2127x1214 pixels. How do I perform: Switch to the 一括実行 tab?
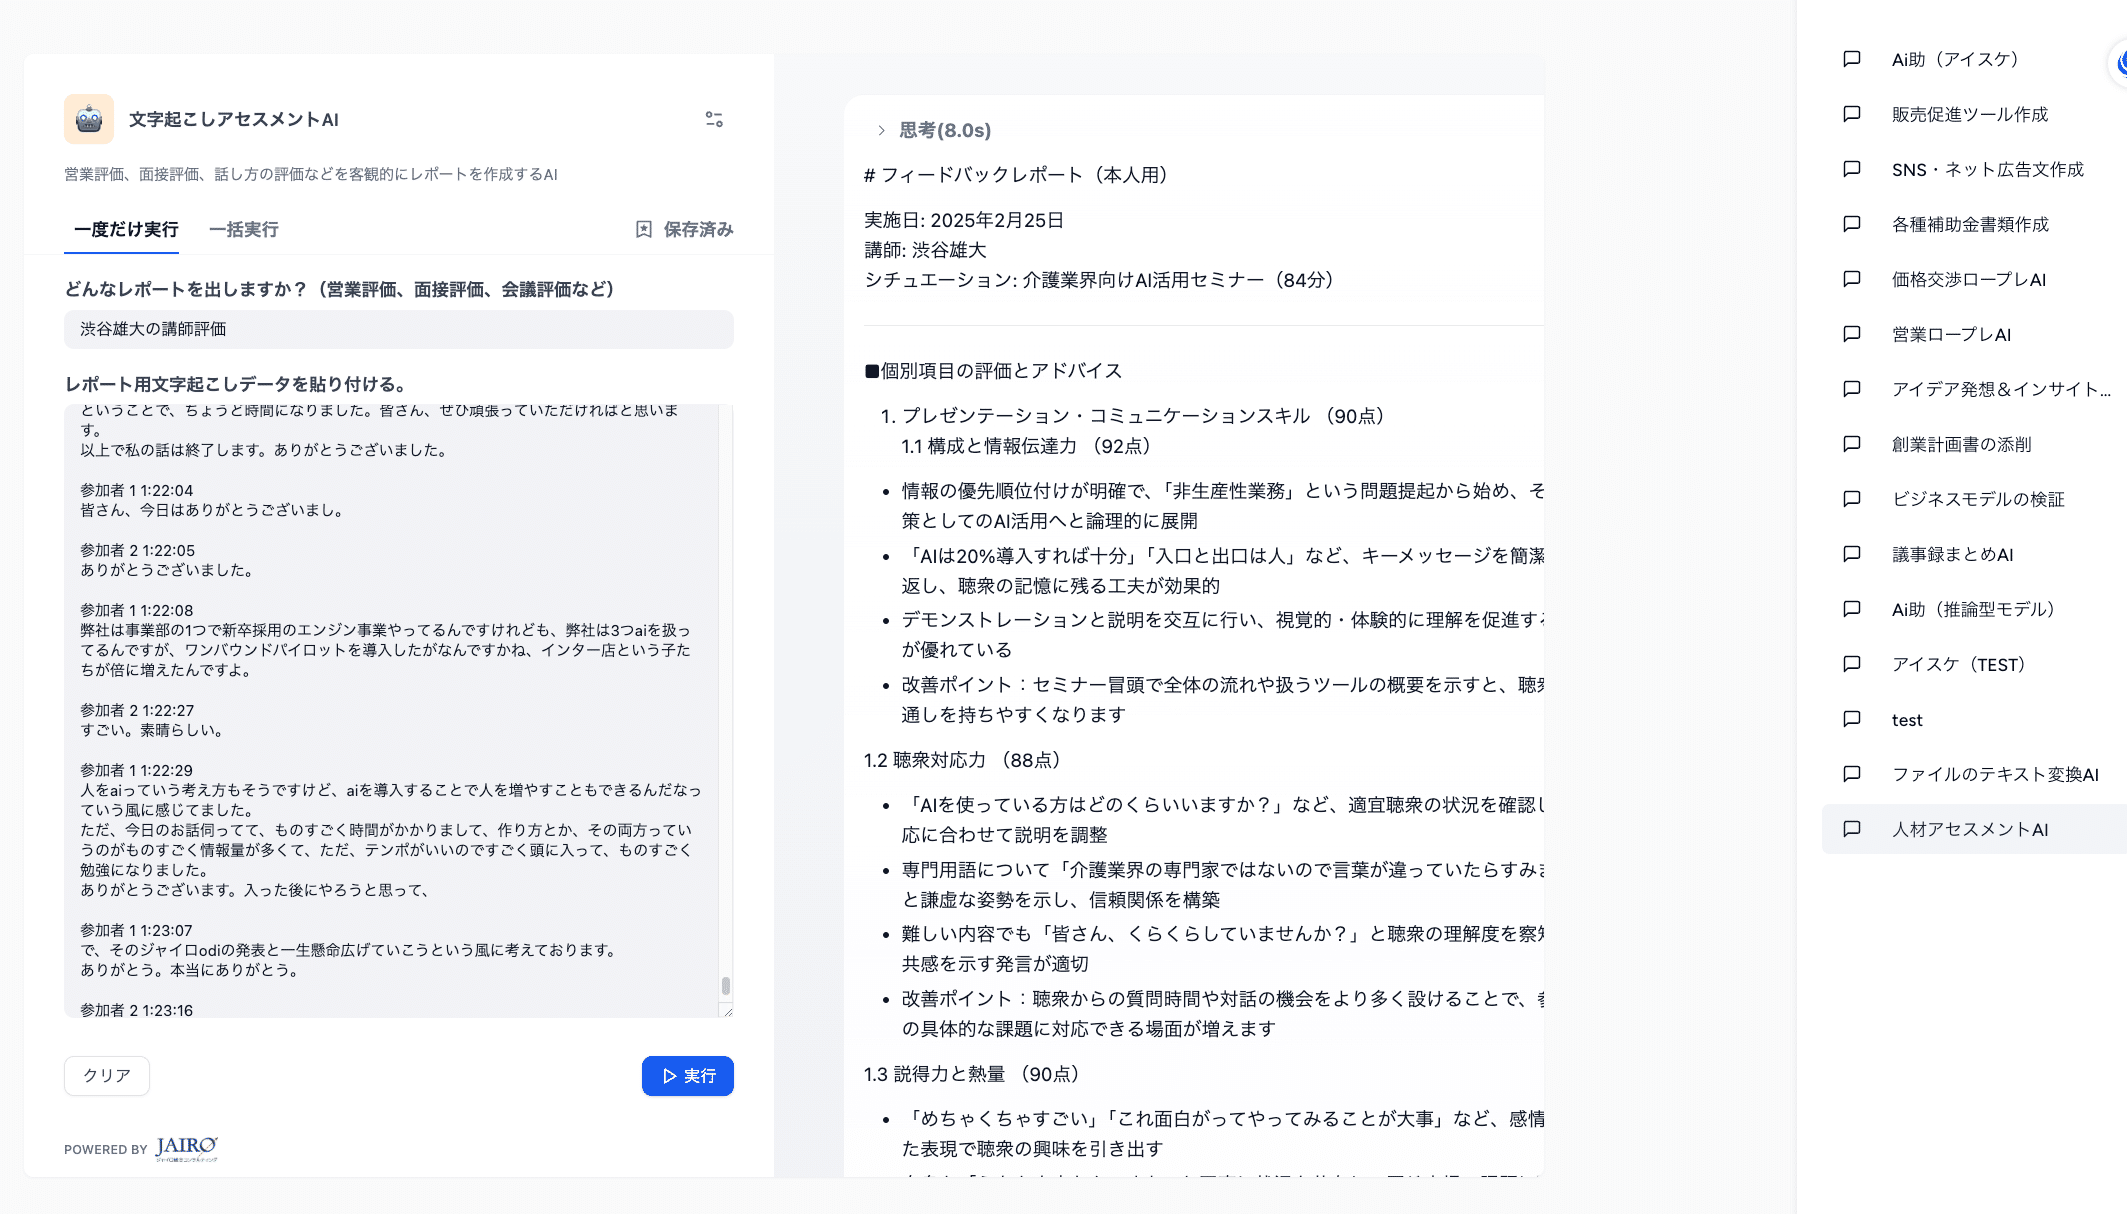243,230
